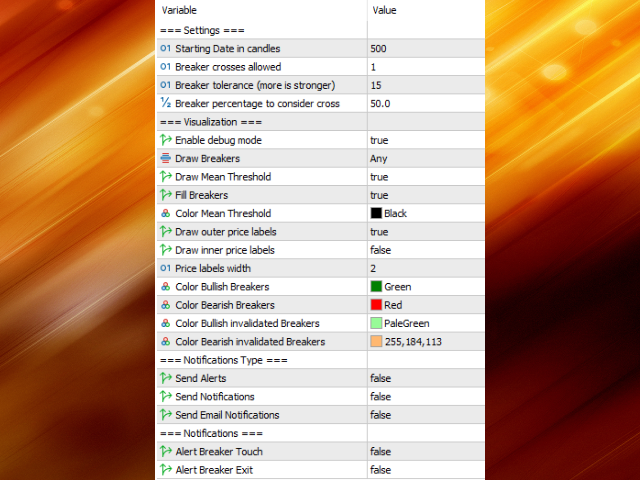Click the boolean icon beside Send Alerts
The width and height of the screenshot is (640, 480).
tap(165, 378)
